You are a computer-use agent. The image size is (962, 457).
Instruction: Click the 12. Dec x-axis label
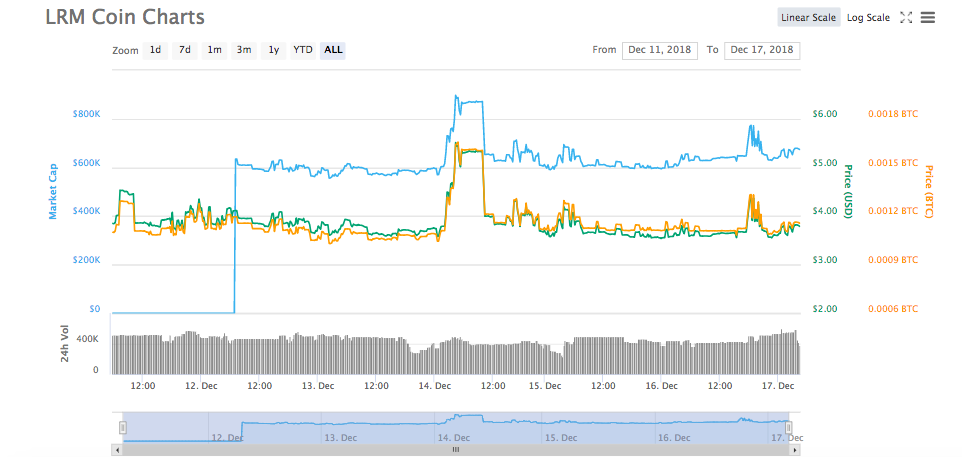201,386
